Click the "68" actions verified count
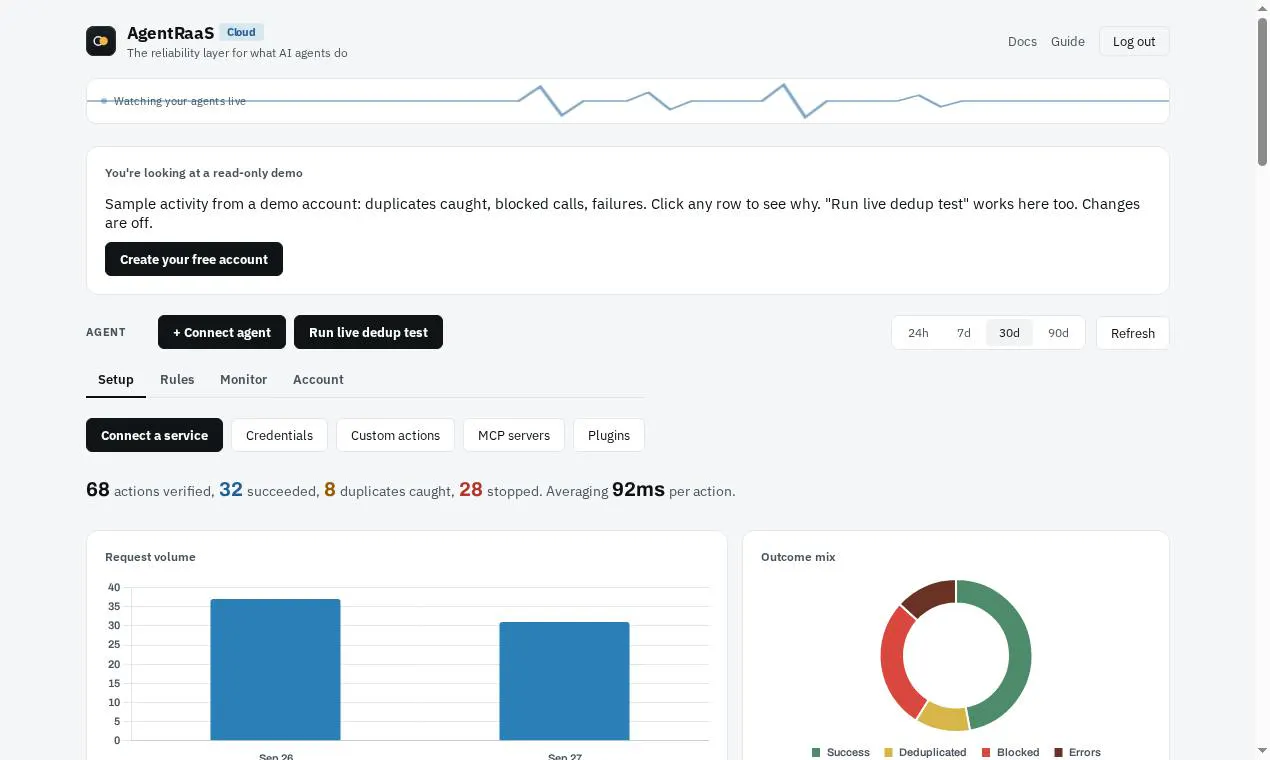Screen dimensions: 1270x760 point(98,490)
